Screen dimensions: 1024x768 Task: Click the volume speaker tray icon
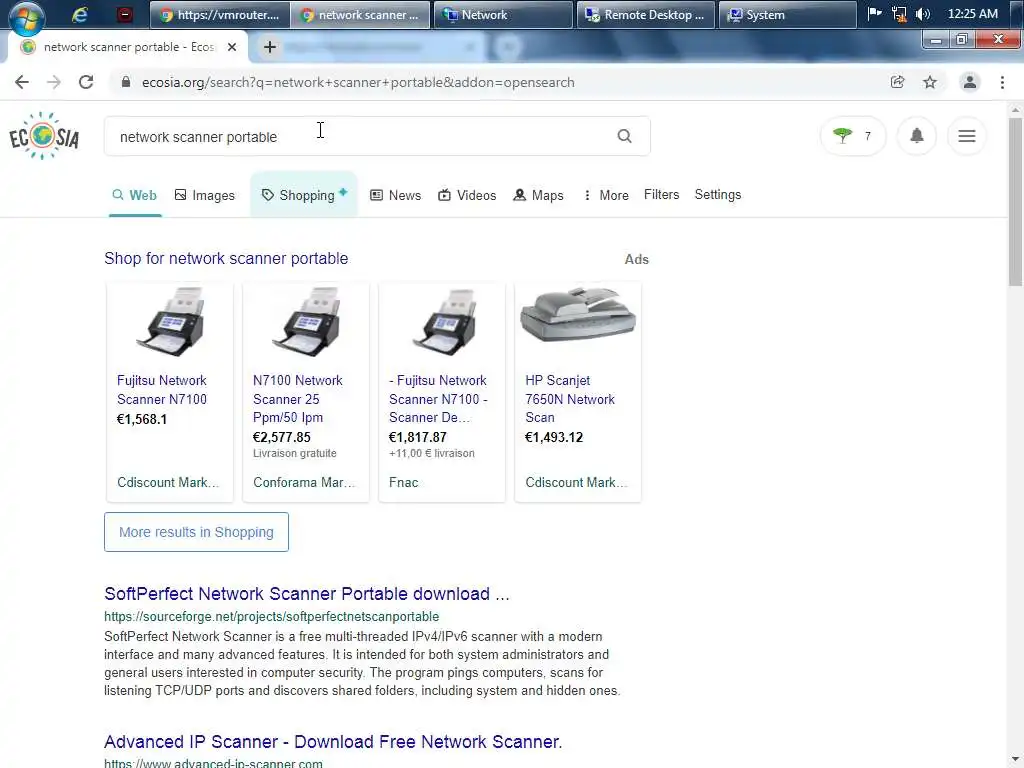(923, 14)
